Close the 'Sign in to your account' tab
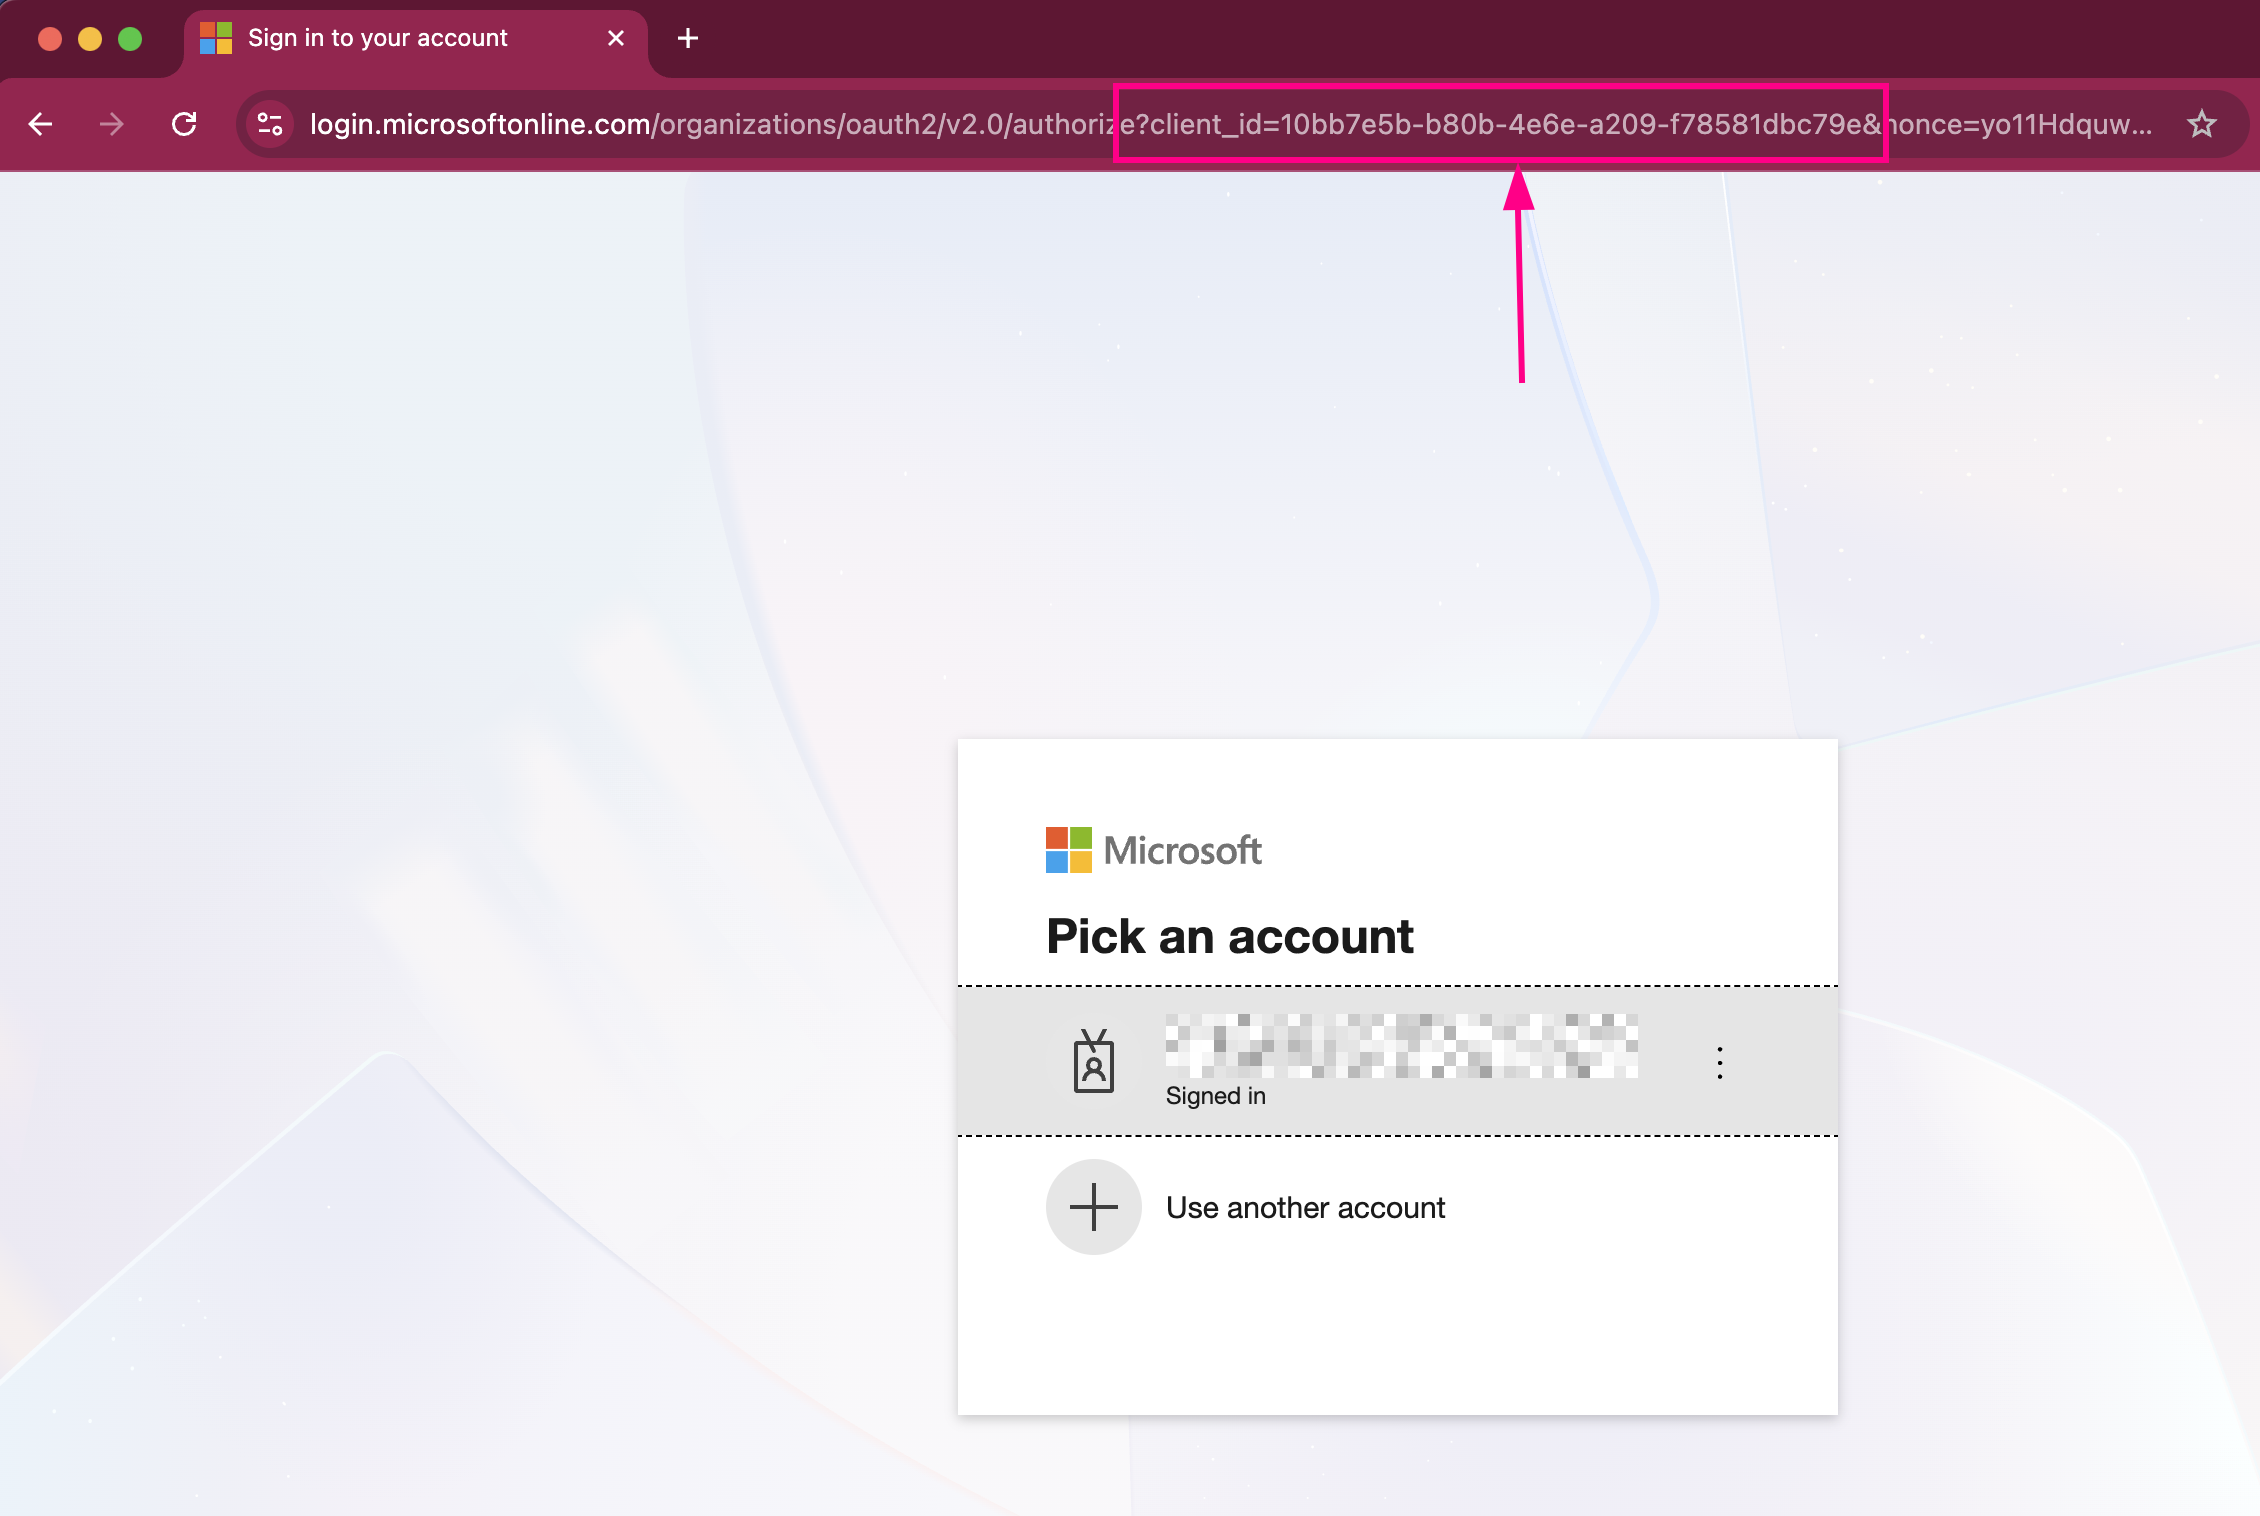 [x=616, y=38]
